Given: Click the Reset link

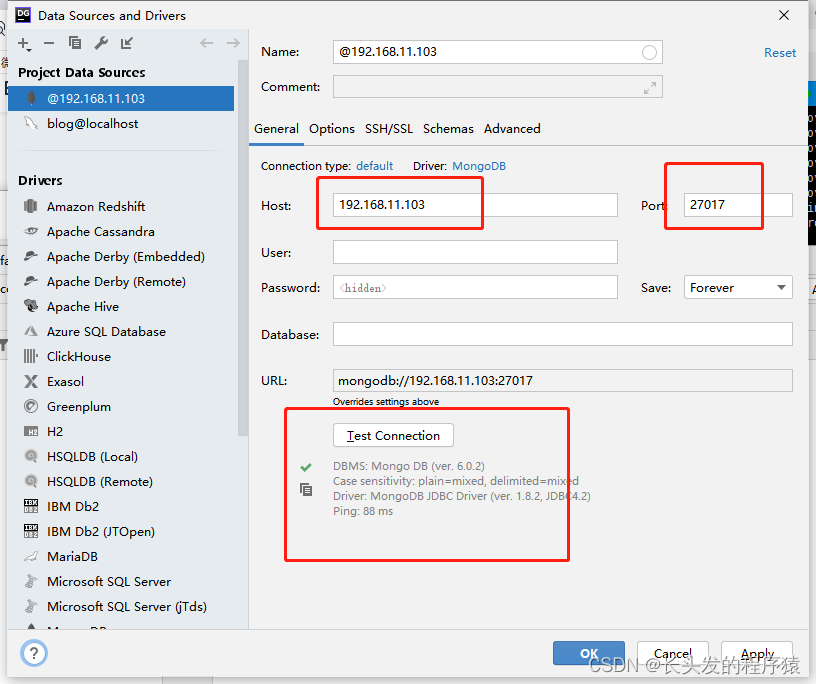Looking at the screenshot, I should click(780, 52).
